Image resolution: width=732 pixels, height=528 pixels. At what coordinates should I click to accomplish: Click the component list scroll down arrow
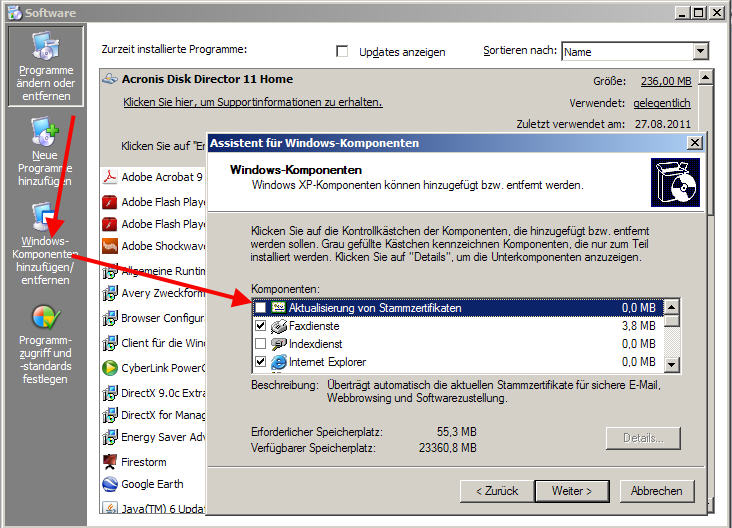671,364
